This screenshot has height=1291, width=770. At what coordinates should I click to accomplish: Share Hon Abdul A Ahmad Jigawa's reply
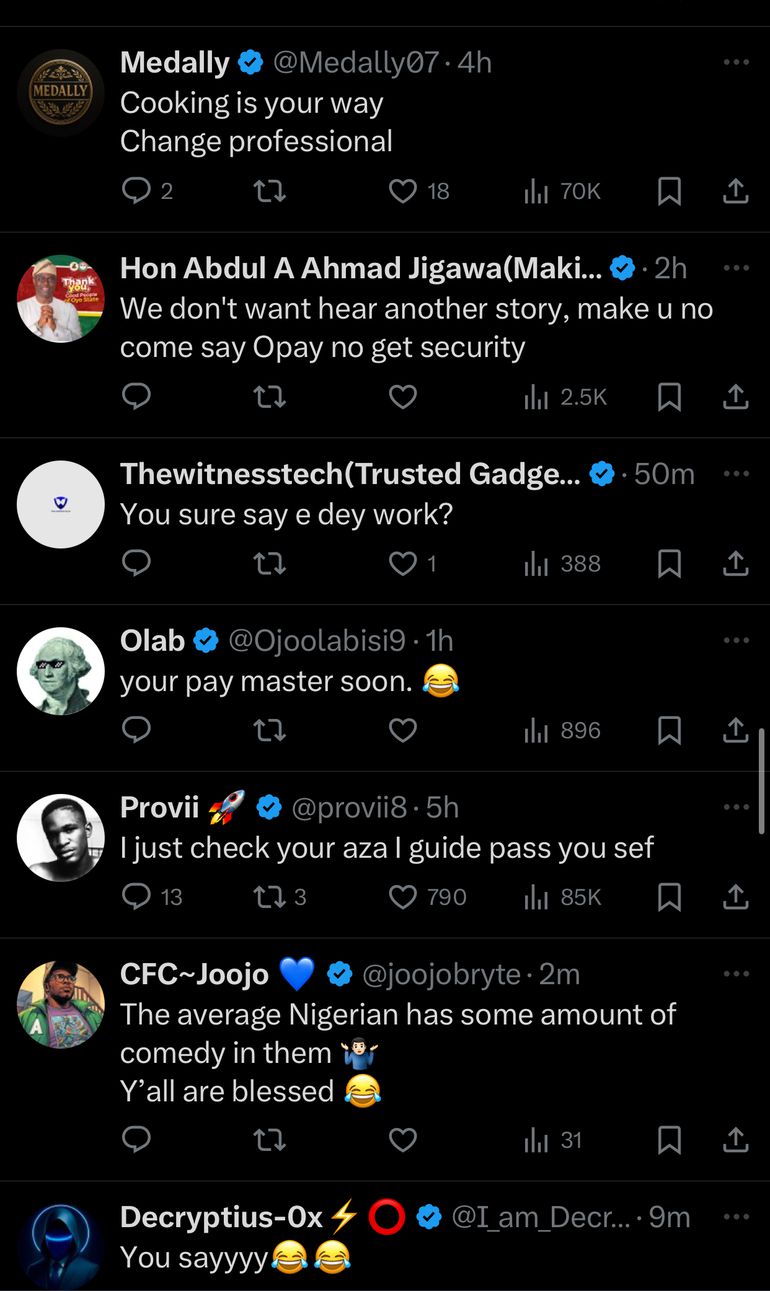(x=735, y=397)
